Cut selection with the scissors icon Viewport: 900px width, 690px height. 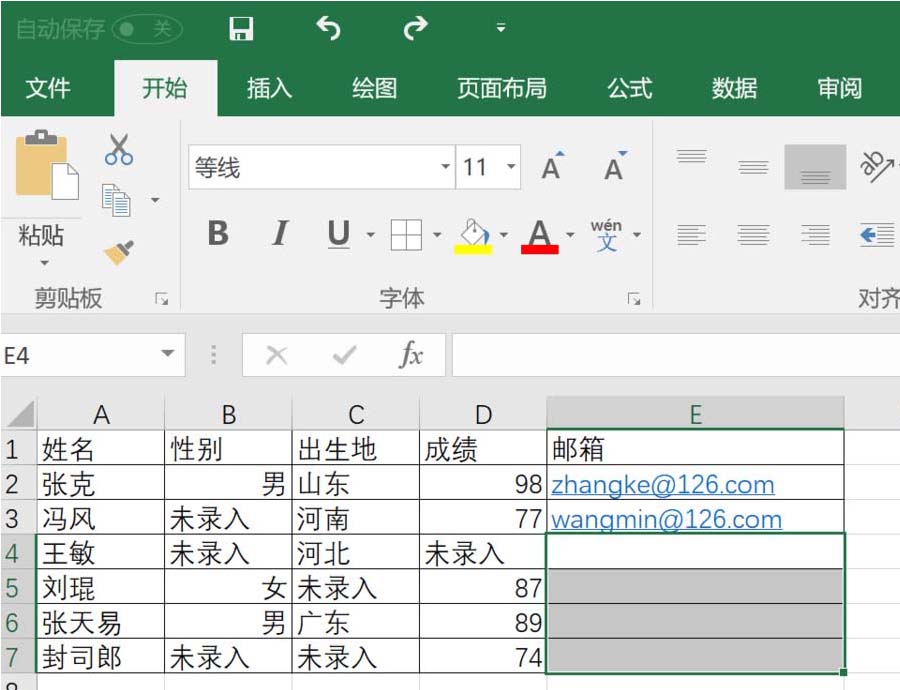(x=119, y=150)
